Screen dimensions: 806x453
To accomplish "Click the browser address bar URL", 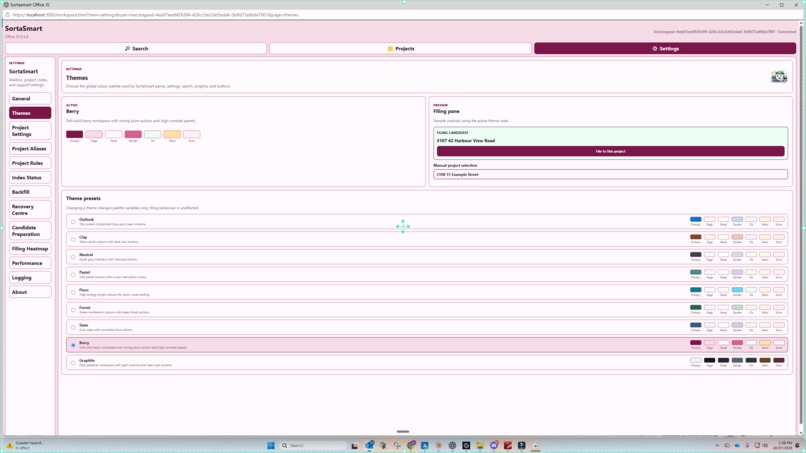I will point(155,15).
